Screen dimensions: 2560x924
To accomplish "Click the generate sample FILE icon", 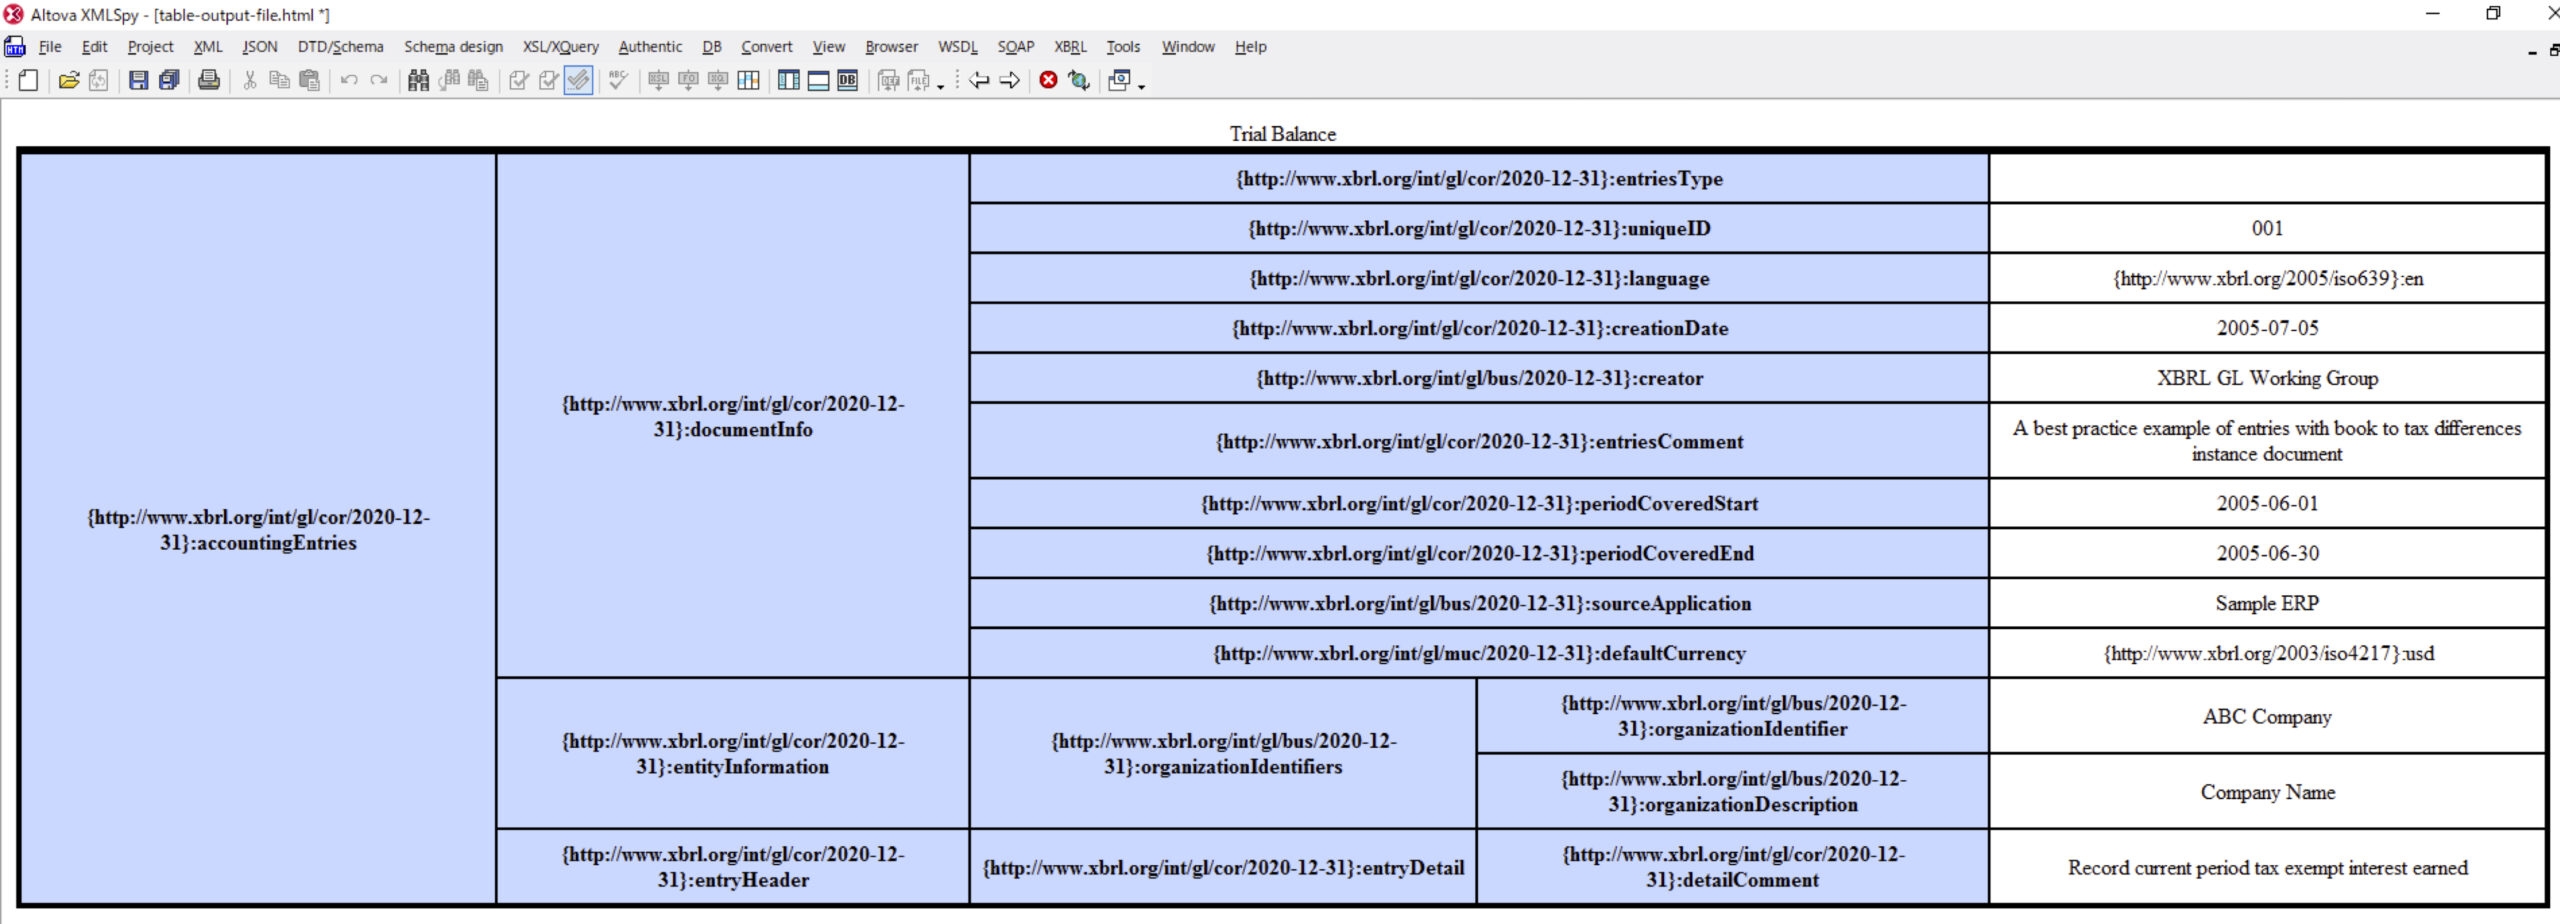I will 918,80.
